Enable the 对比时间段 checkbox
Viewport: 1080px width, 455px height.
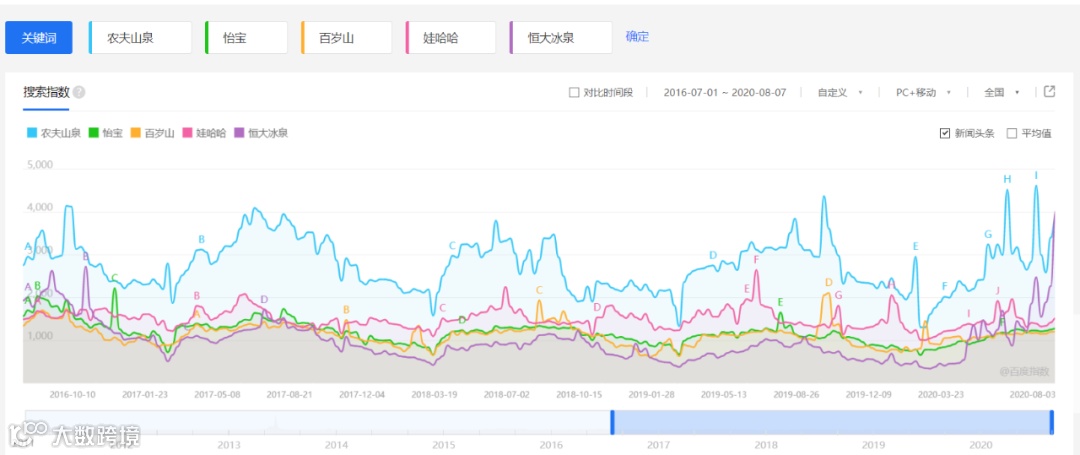tap(574, 92)
